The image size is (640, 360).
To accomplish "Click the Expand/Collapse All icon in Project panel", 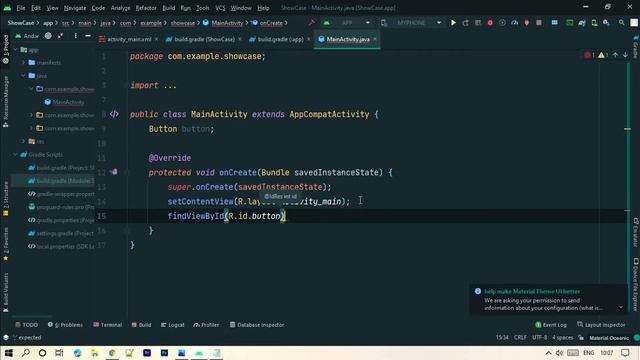I will pyautogui.click(x=60, y=36).
